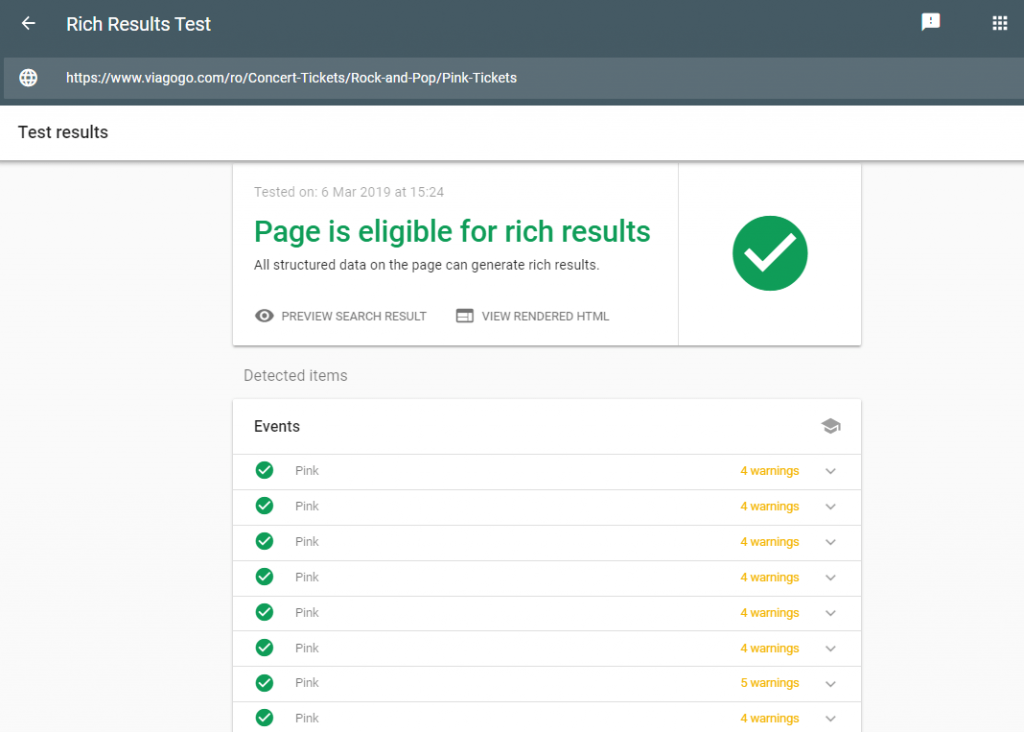
Task: Open Preview Search Result
Action: pos(341,315)
